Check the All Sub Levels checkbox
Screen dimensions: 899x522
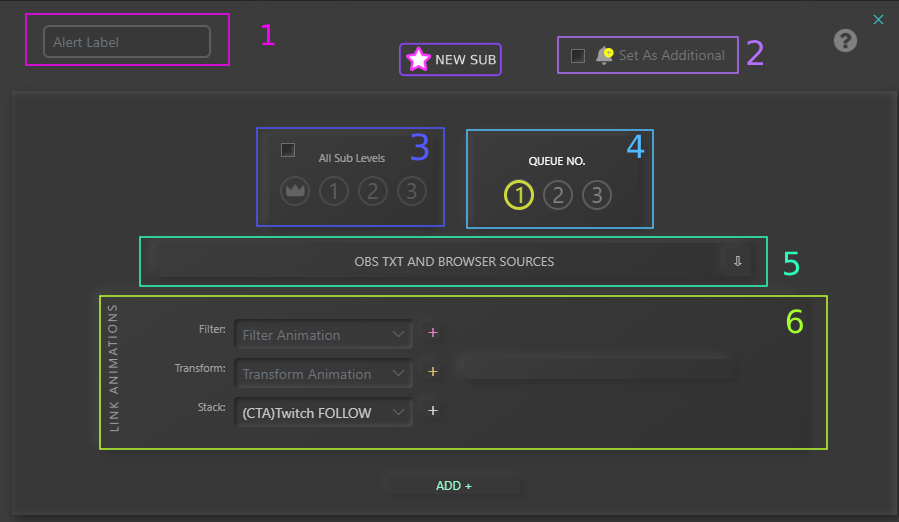(x=288, y=150)
